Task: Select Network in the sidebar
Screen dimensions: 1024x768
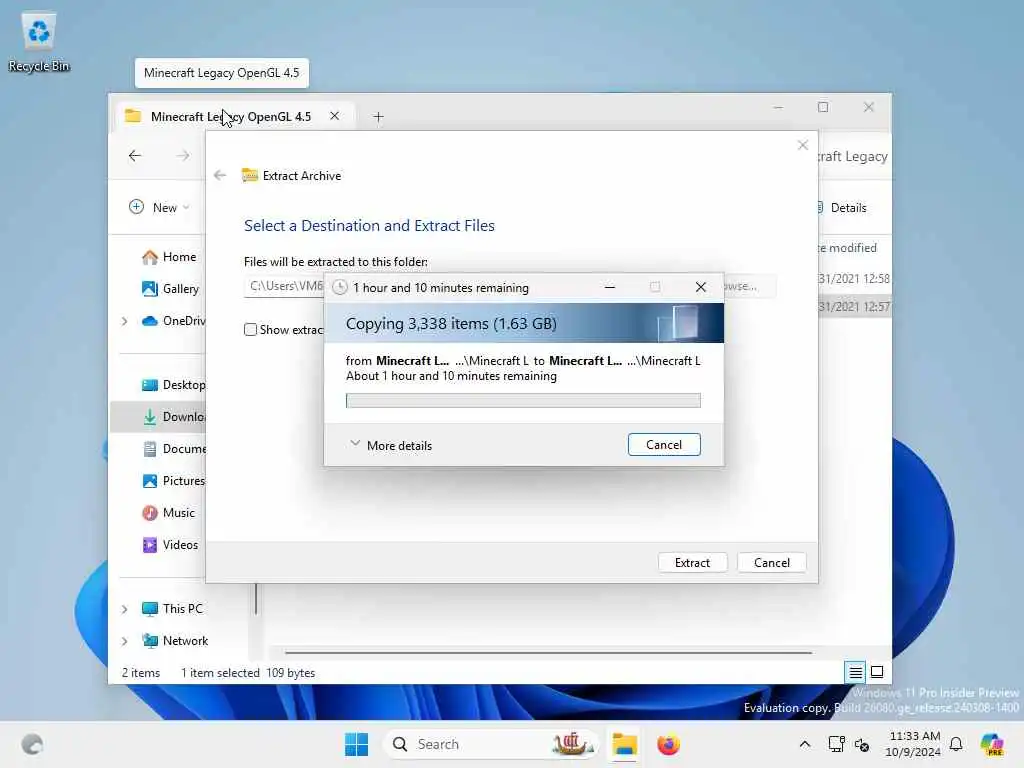Action: coord(175,641)
